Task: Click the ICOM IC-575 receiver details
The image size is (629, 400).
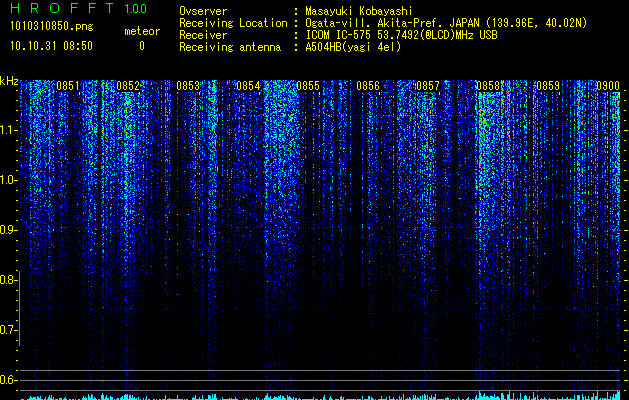Action: (401, 35)
